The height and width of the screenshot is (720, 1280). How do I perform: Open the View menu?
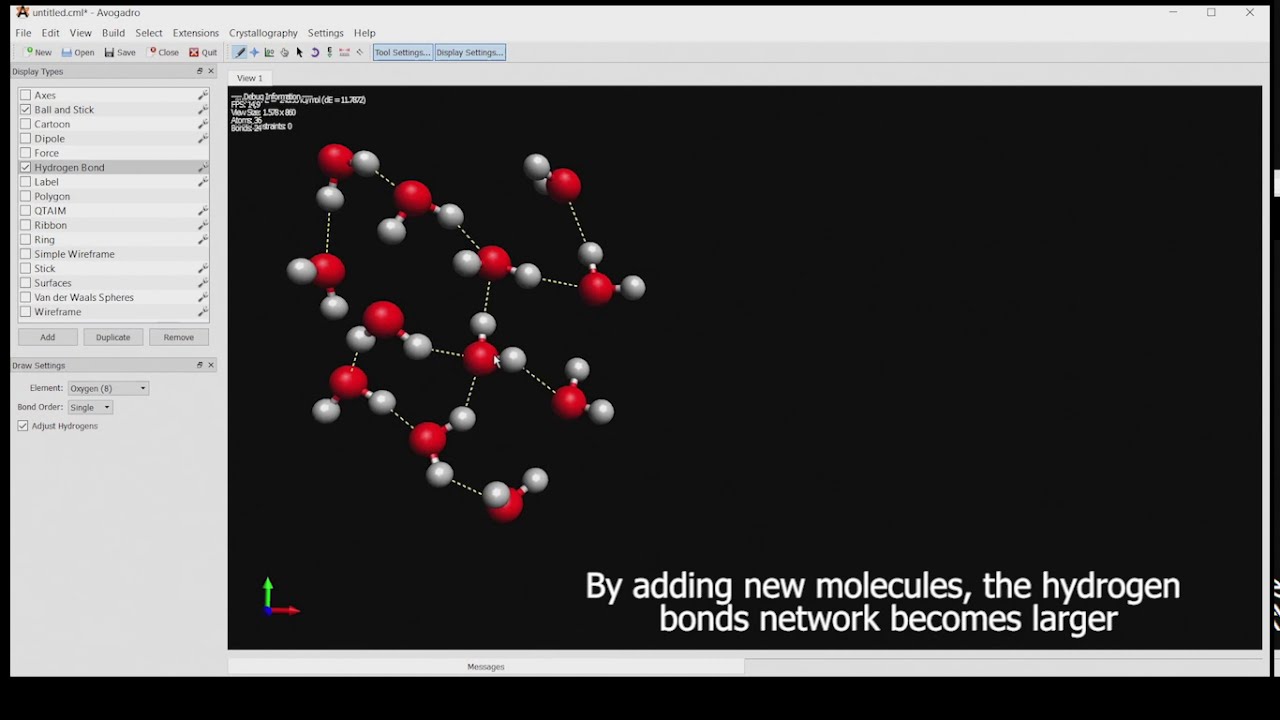[81, 33]
